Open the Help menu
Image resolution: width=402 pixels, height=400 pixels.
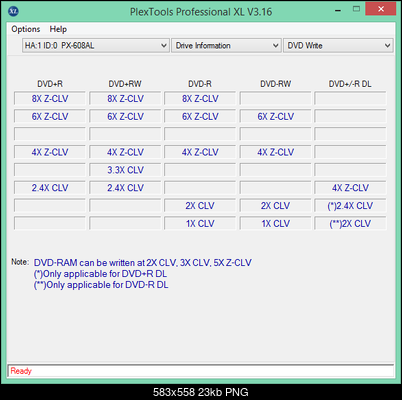(x=58, y=29)
